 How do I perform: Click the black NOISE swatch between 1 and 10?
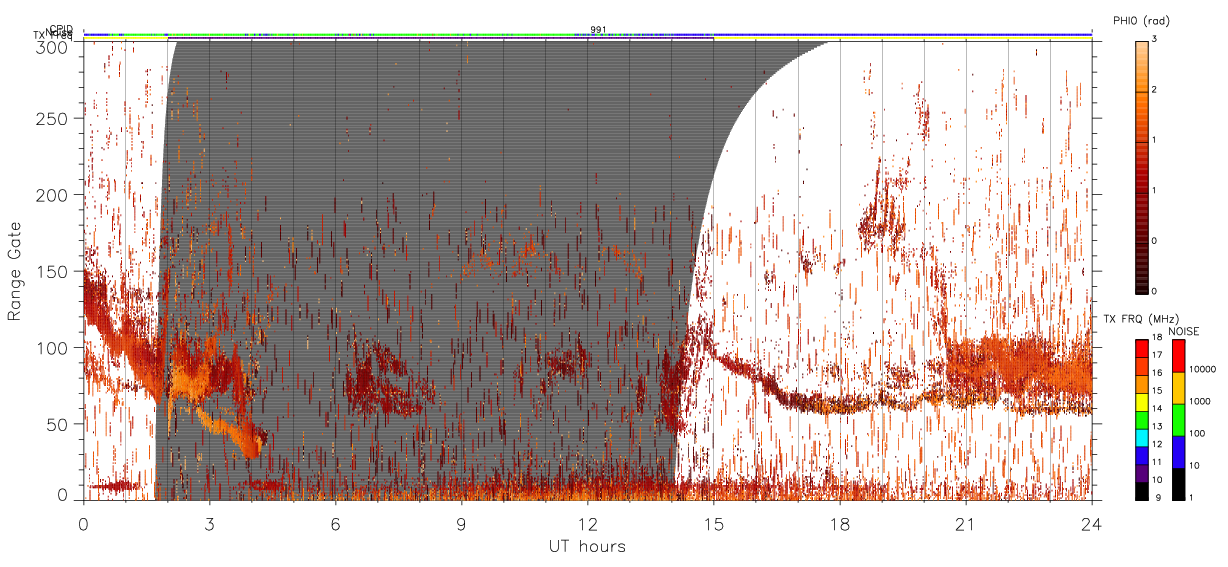coord(1177,482)
